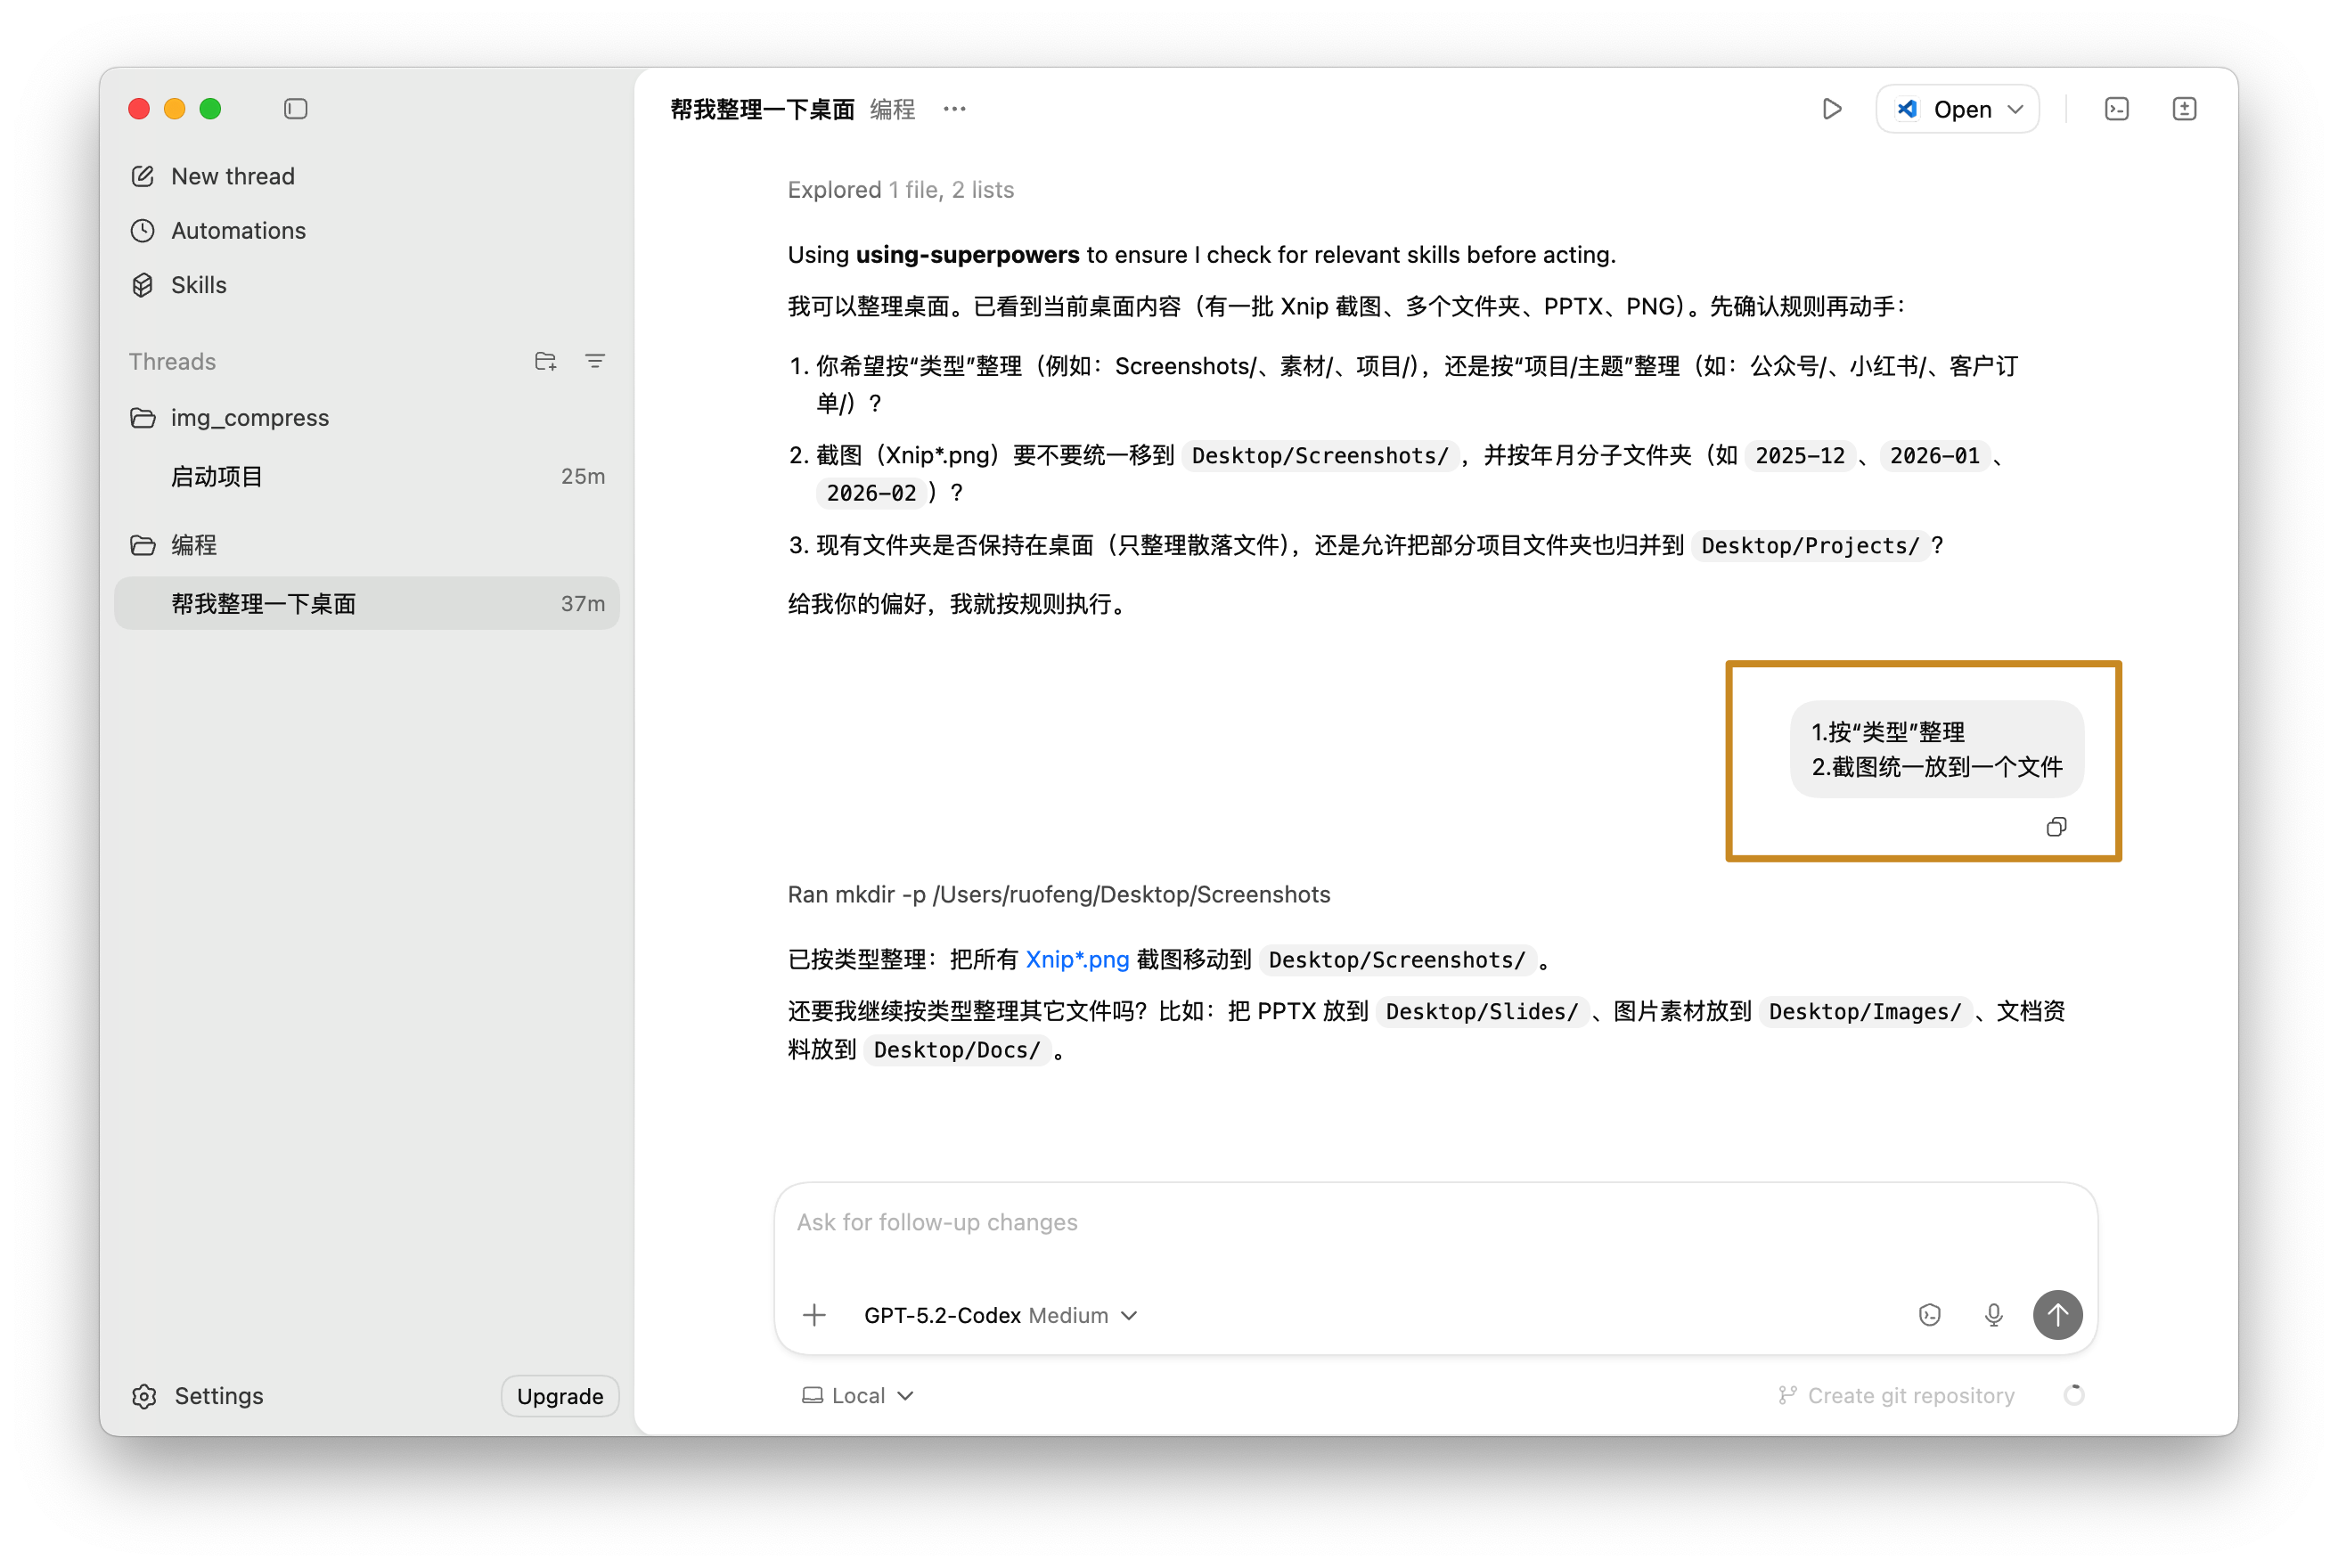The width and height of the screenshot is (2338, 1568).
Task: Open the thread options ellipsis menu
Action: point(954,109)
